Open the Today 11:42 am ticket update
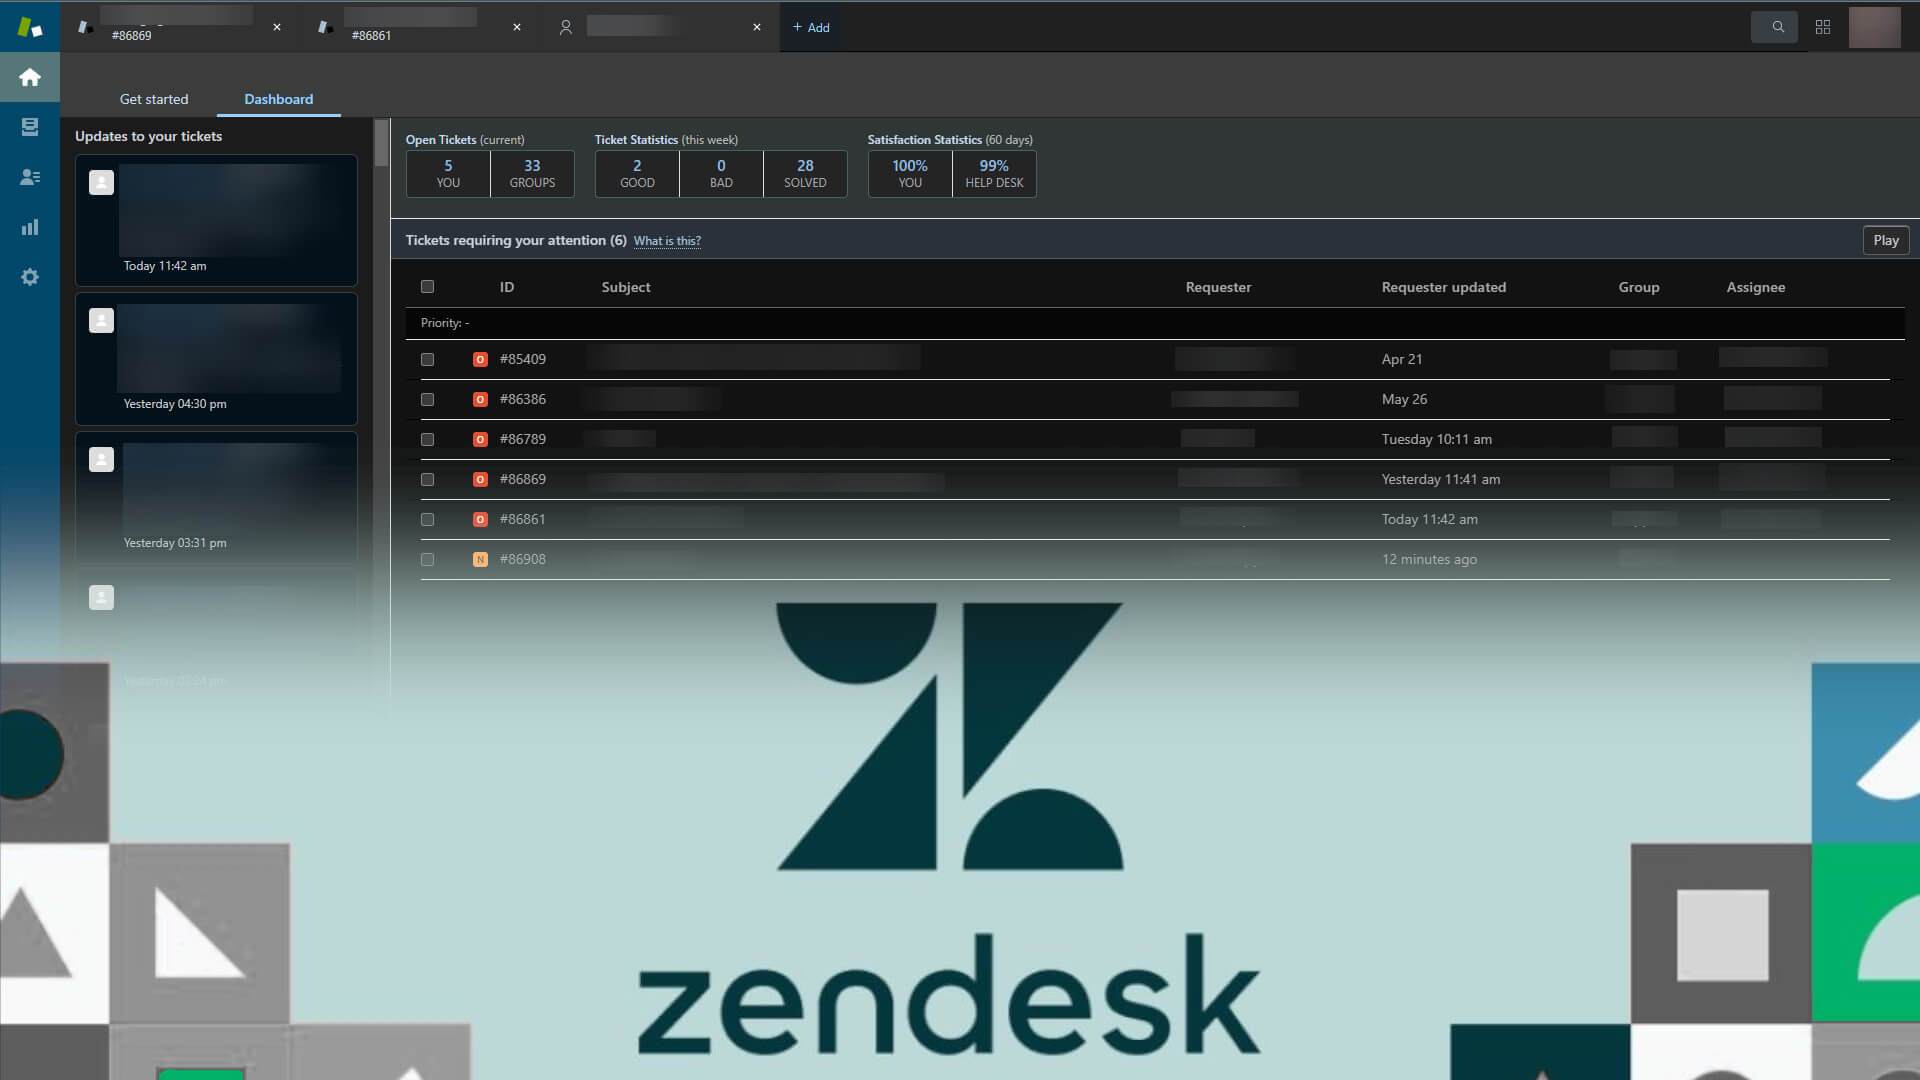 coord(216,220)
